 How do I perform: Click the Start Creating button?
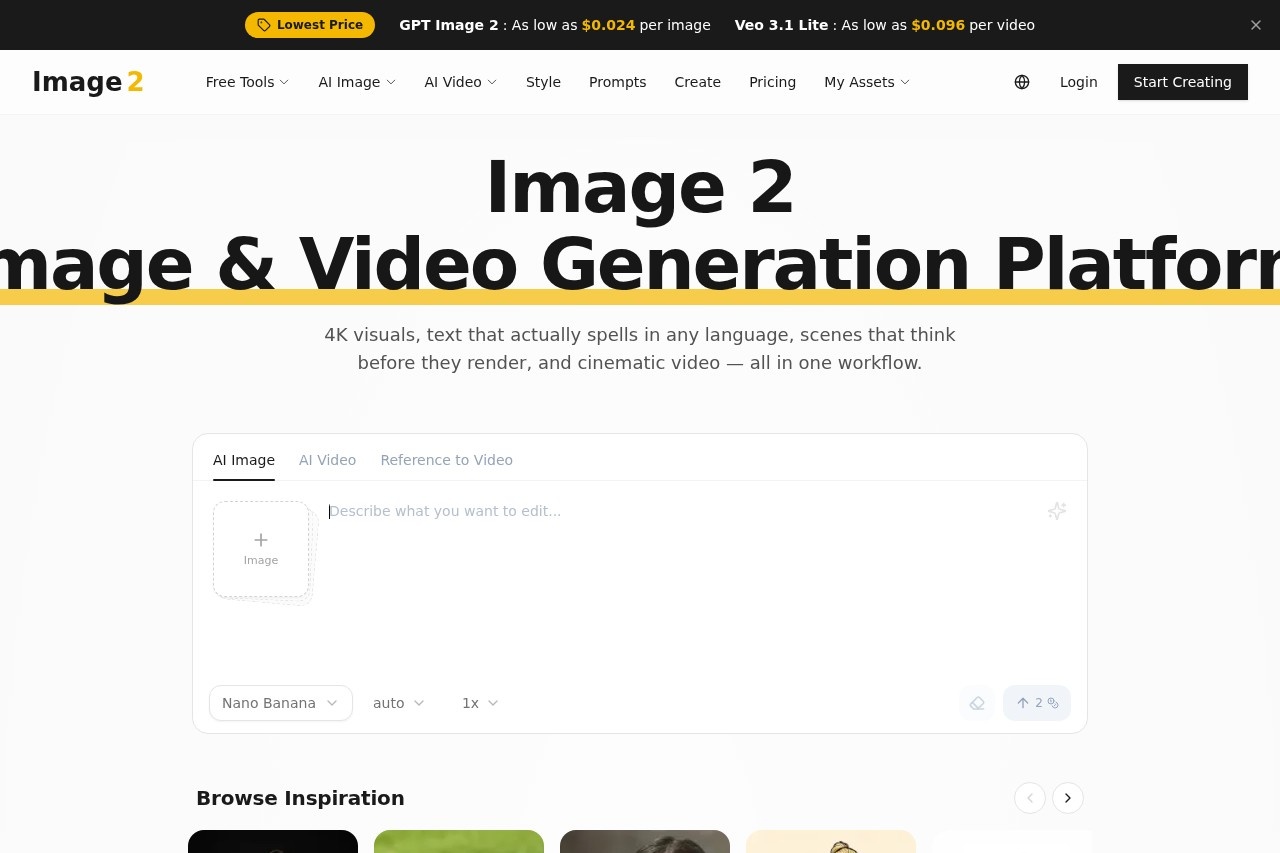[1182, 82]
